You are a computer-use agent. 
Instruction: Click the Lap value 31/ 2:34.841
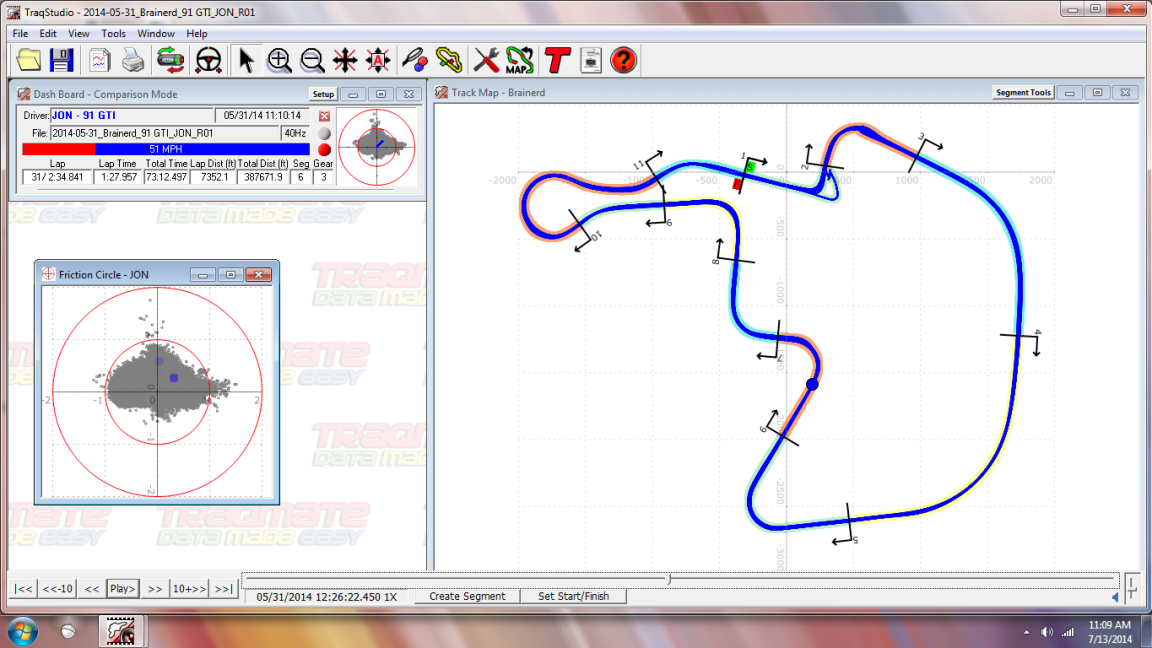click(57, 177)
